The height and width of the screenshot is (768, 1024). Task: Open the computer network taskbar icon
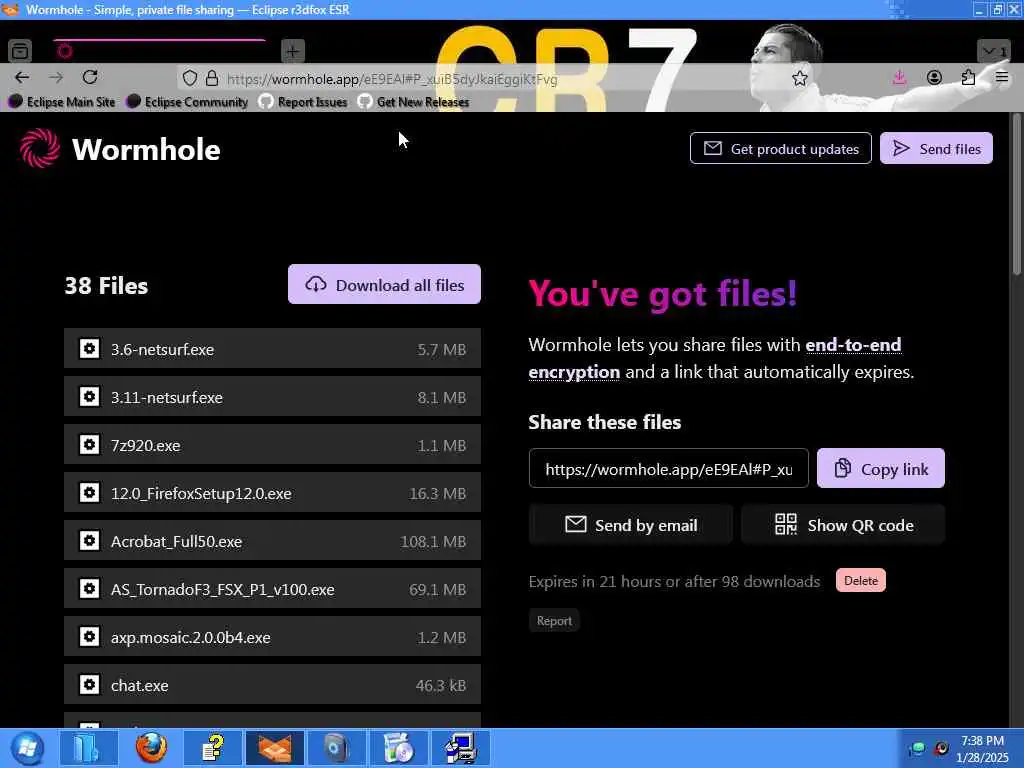pyautogui.click(x=461, y=748)
